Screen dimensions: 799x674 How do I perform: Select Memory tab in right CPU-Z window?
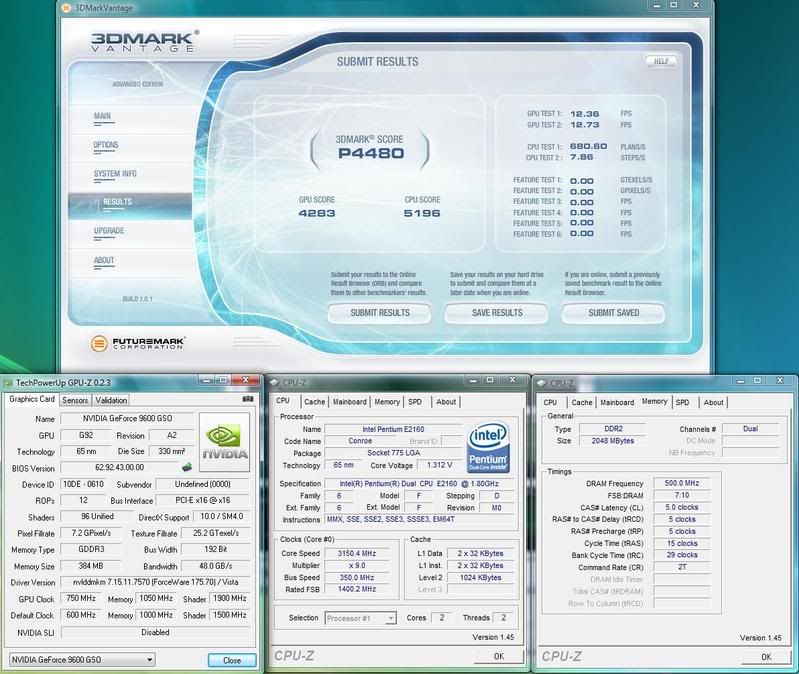[x=655, y=401]
